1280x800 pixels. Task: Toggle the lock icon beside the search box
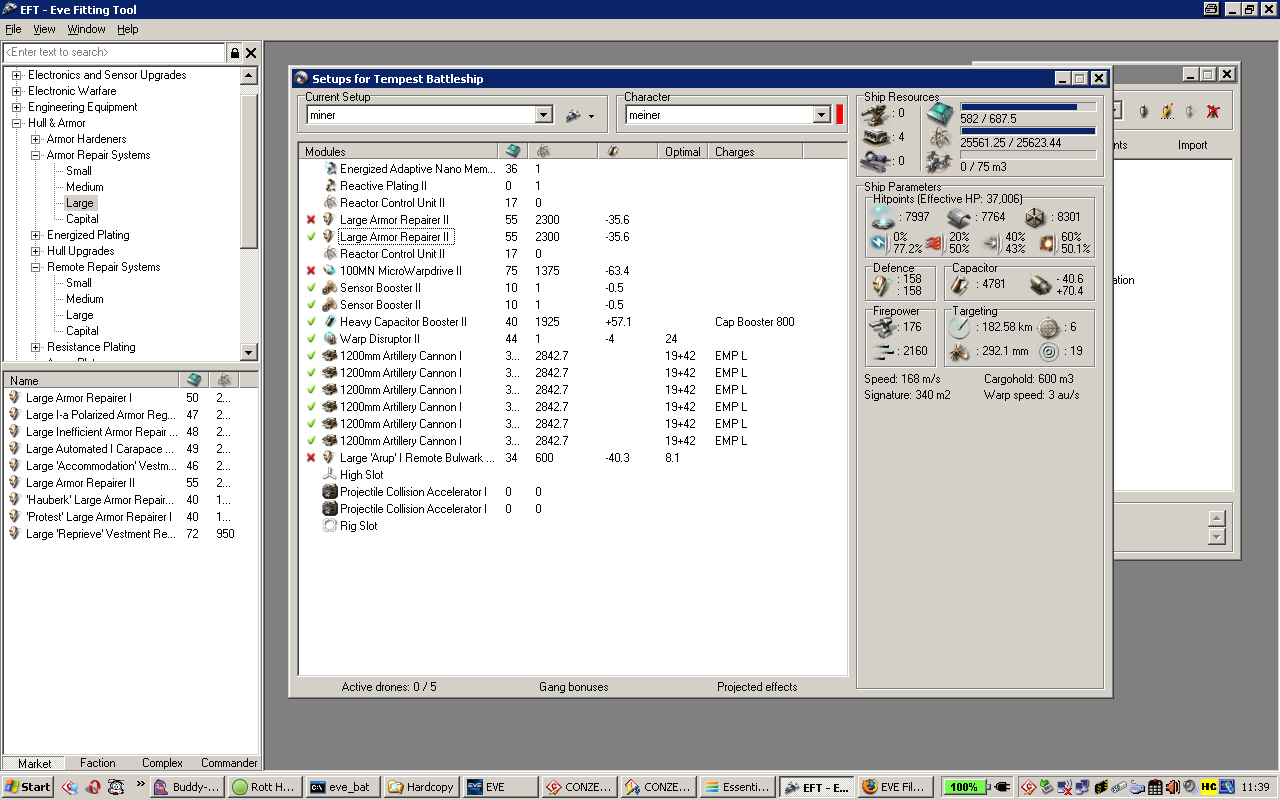(x=235, y=53)
